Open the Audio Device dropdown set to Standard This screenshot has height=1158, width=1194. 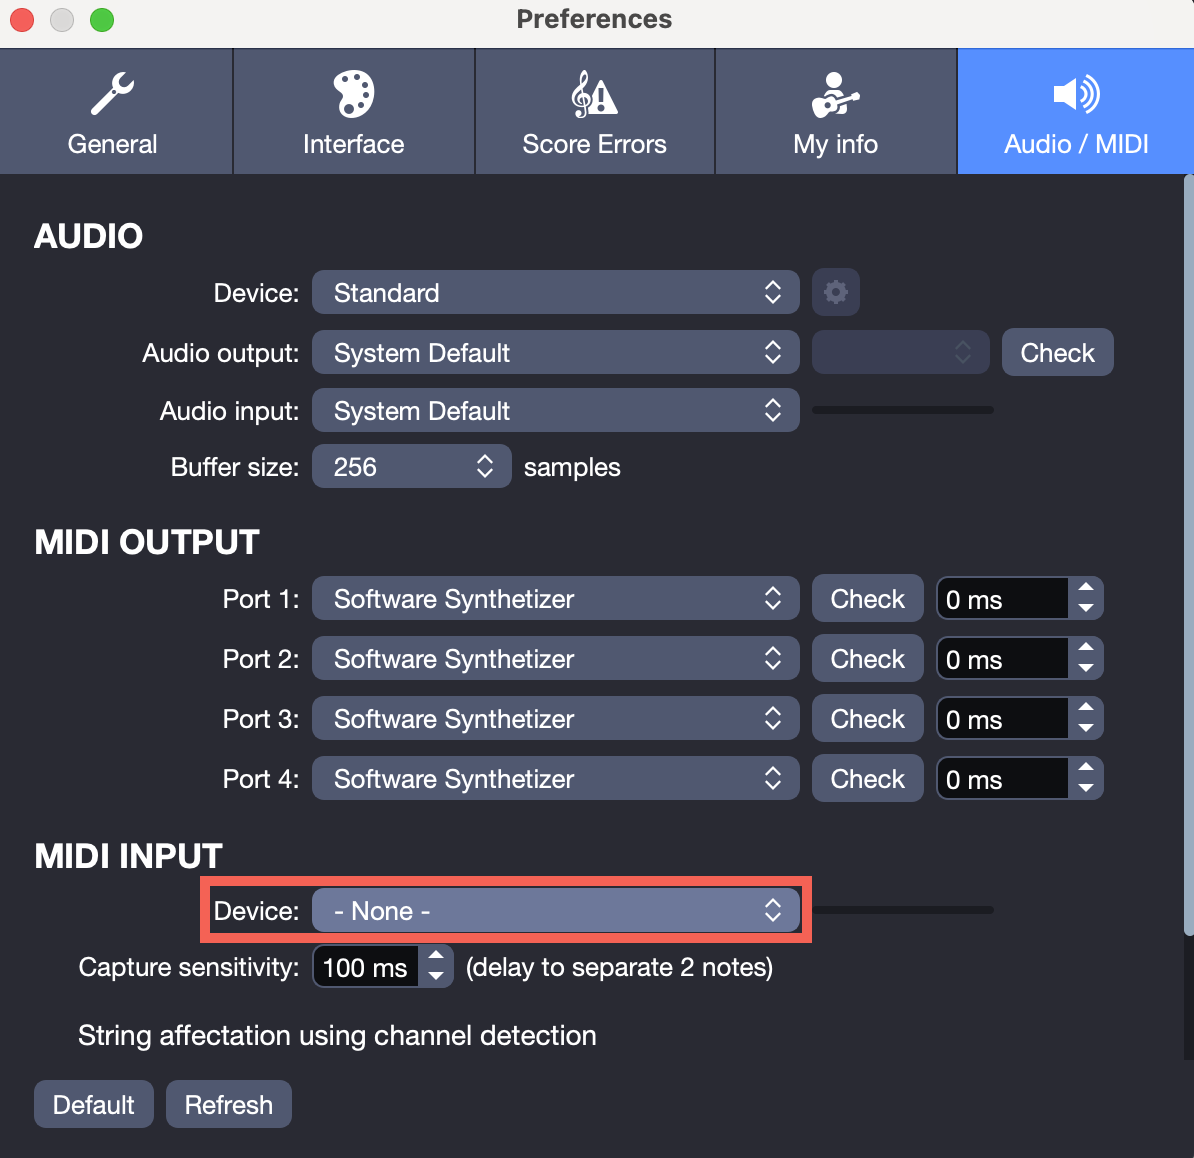[x=555, y=292]
